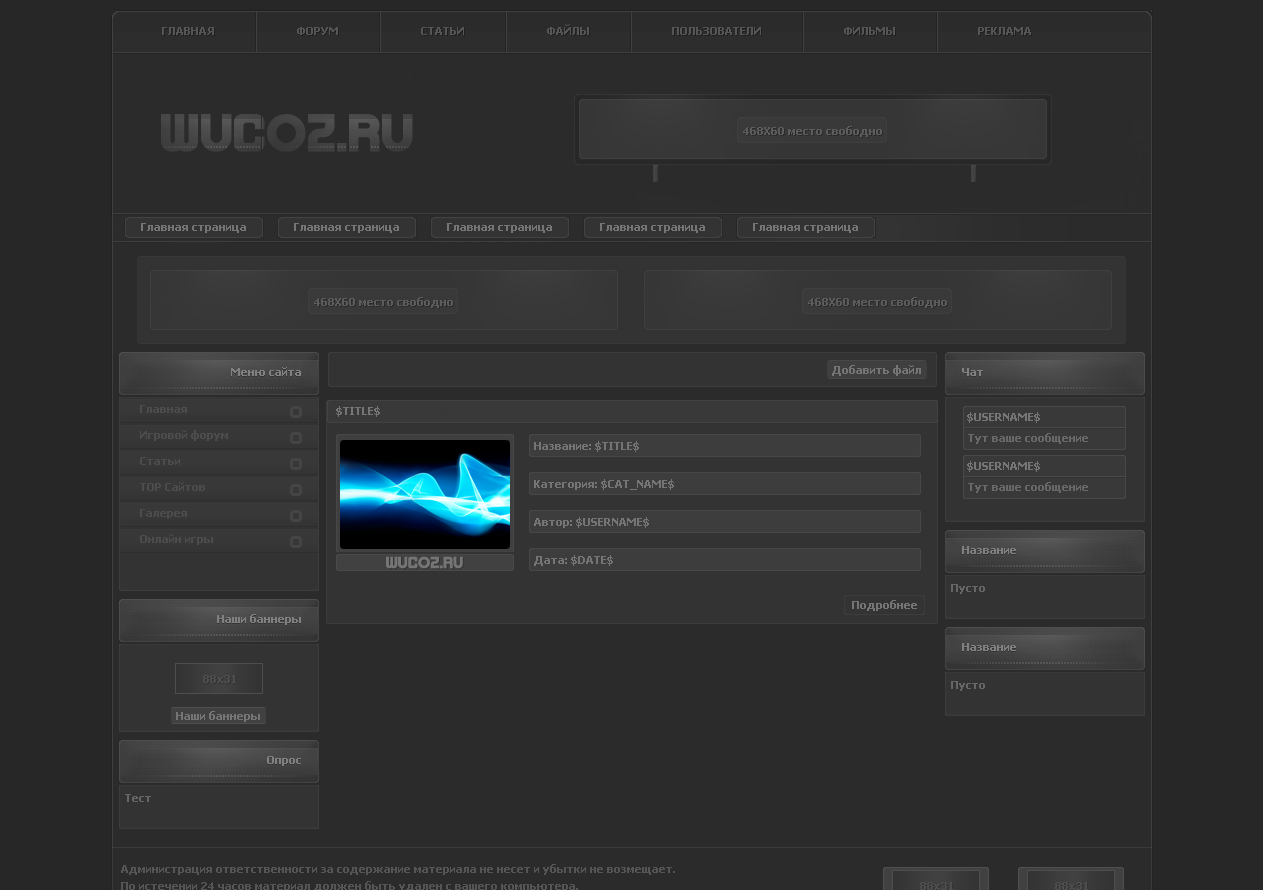This screenshot has width=1263, height=890.
Task: Click the first Главная страница button
Action: click(x=193, y=228)
